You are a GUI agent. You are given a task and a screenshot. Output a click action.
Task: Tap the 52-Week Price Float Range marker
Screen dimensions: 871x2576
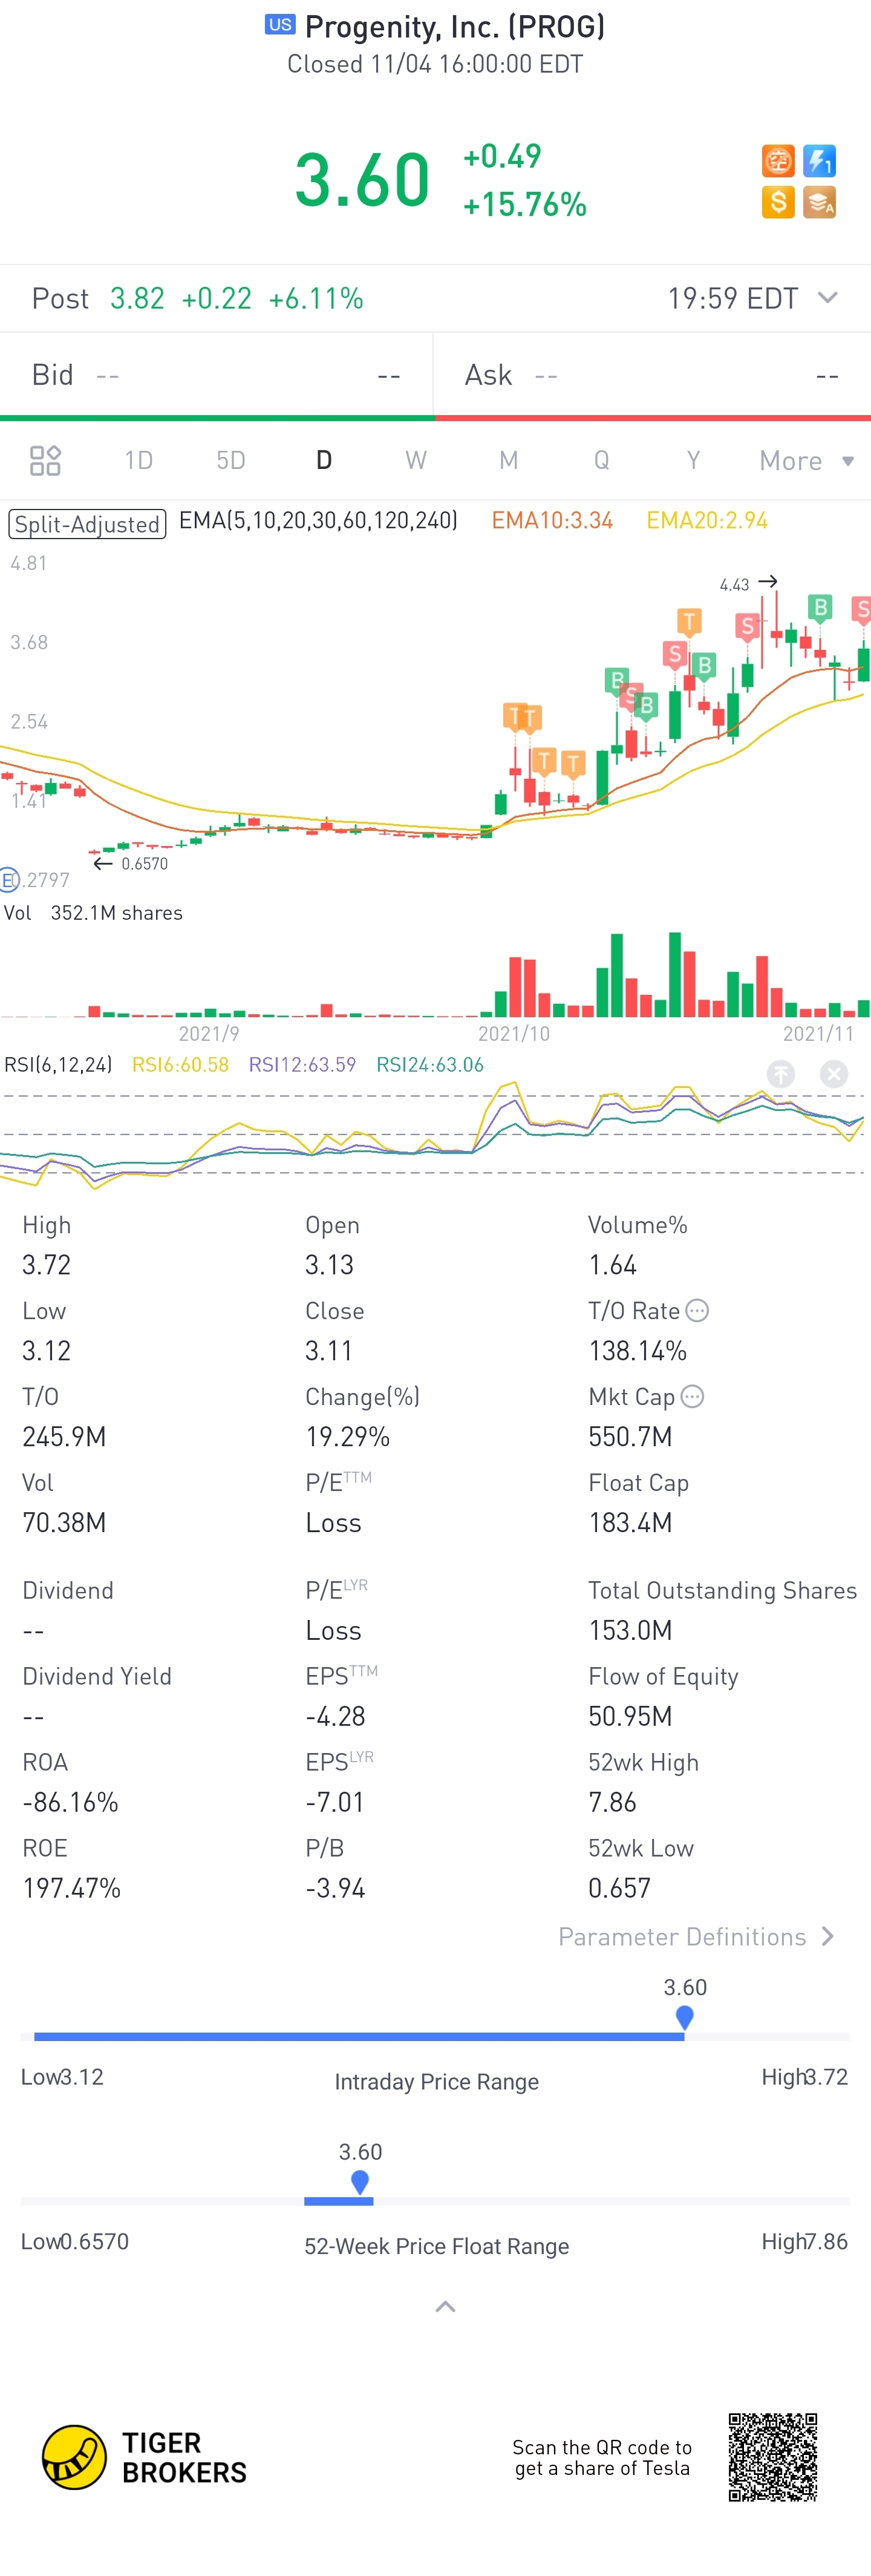point(360,2181)
